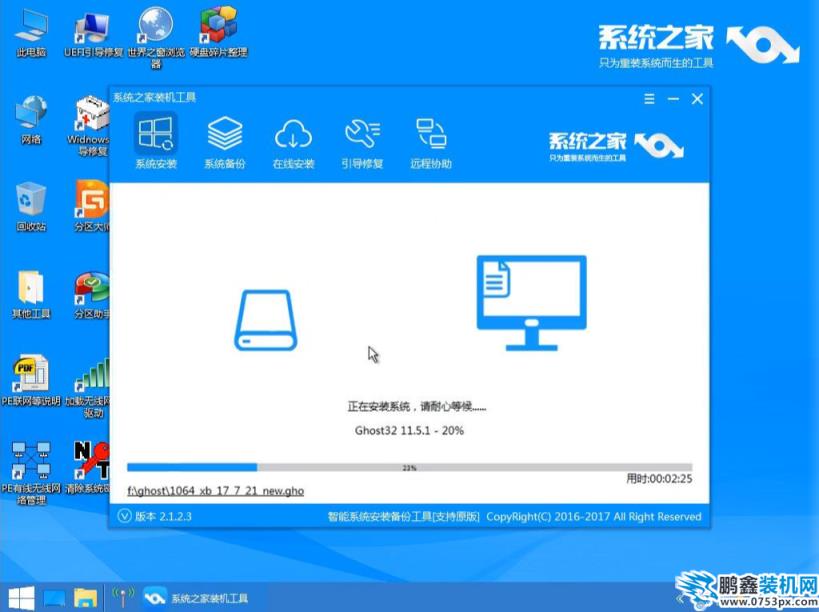Click 正在安装系统，请耐心等候 message
Viewport: 819px width, 612px height.
[417, 406]
